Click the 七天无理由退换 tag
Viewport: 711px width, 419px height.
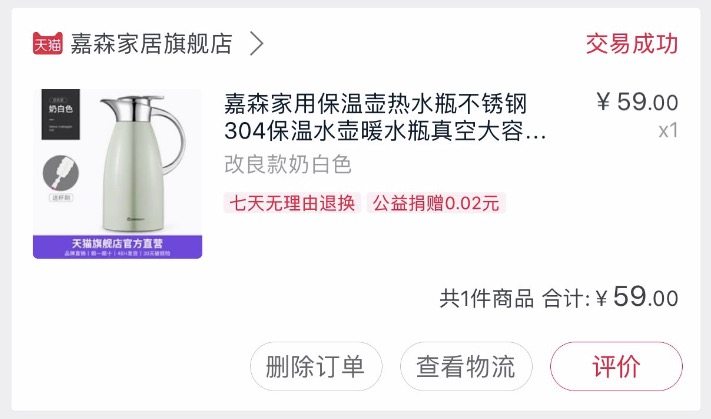point(292,203)
